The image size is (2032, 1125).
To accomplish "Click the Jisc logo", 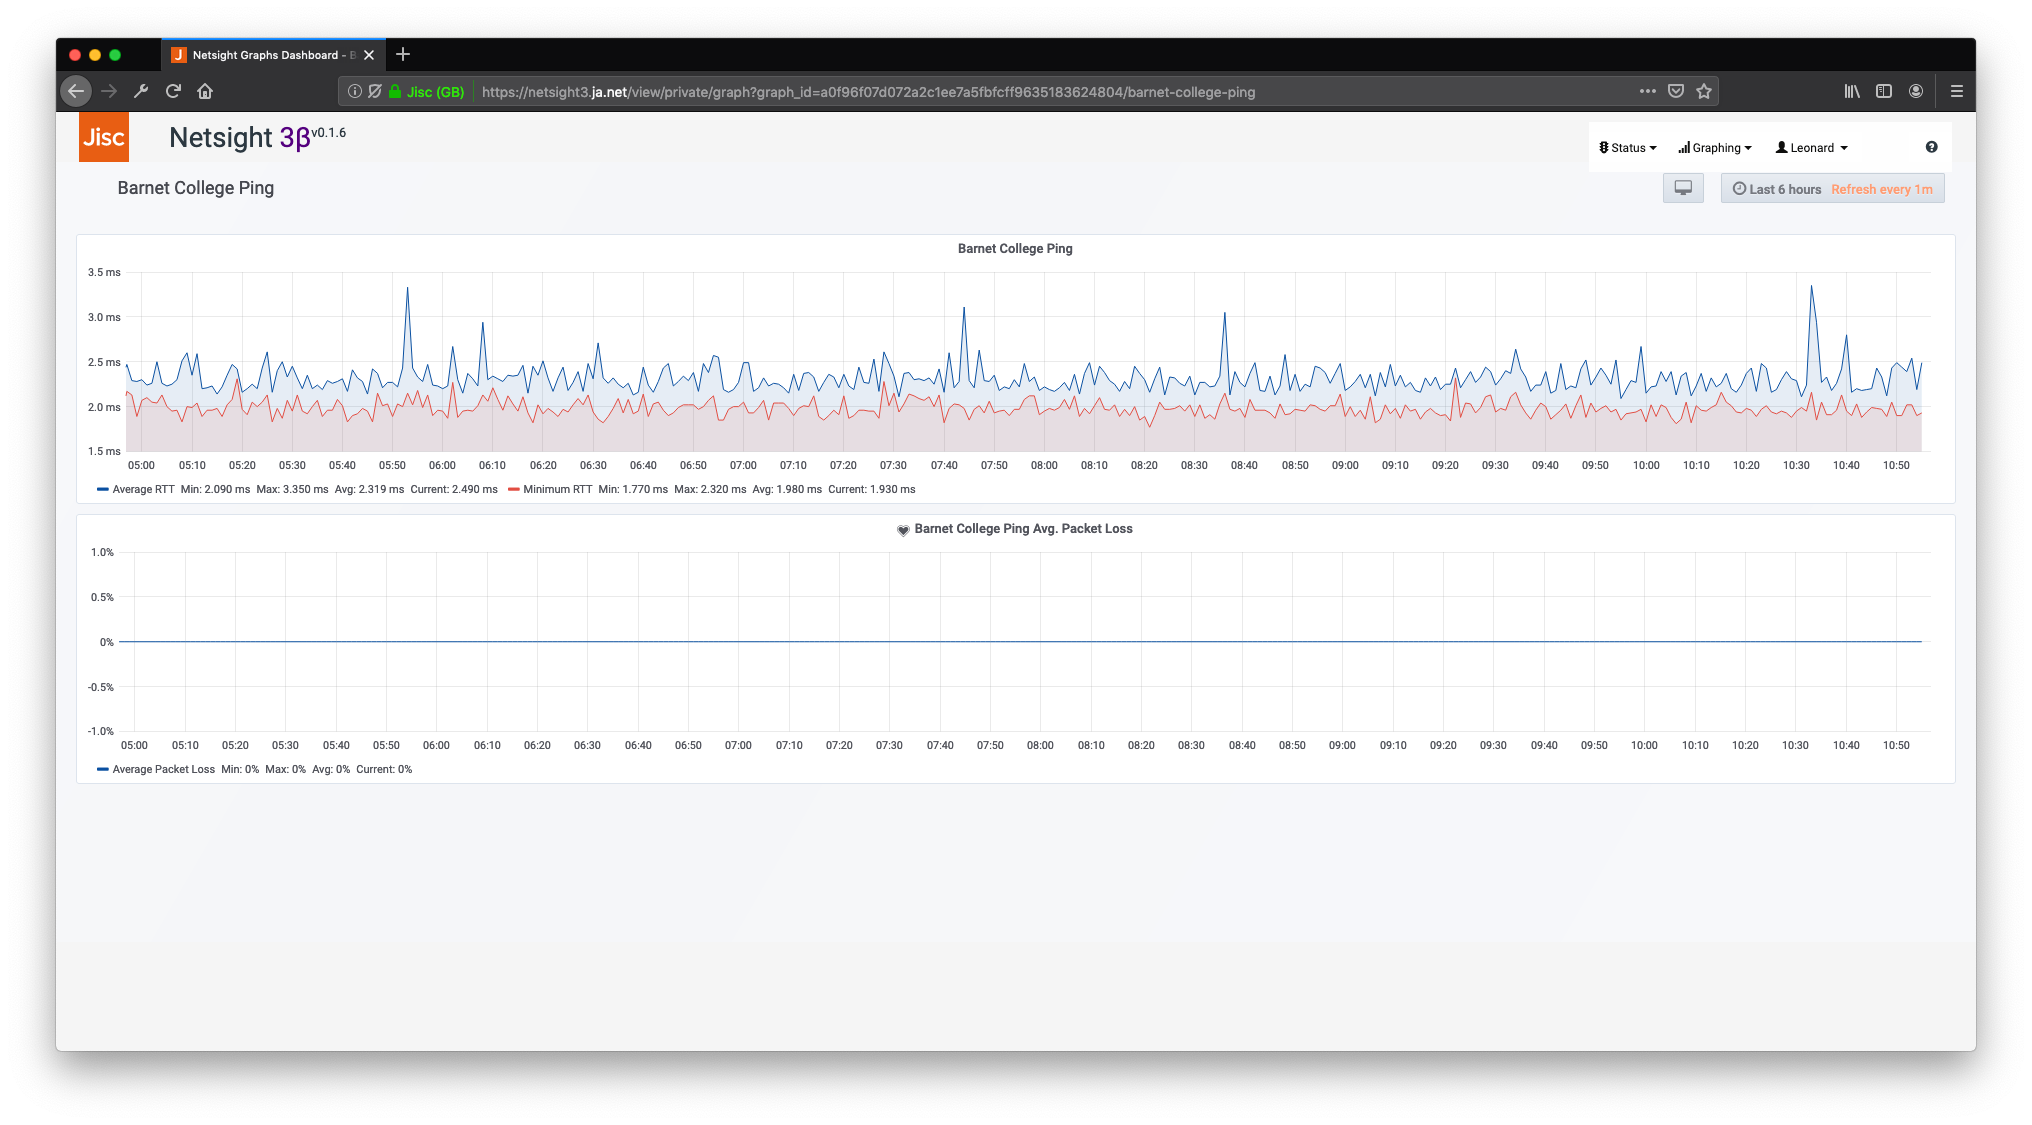I will coord(104,137).
